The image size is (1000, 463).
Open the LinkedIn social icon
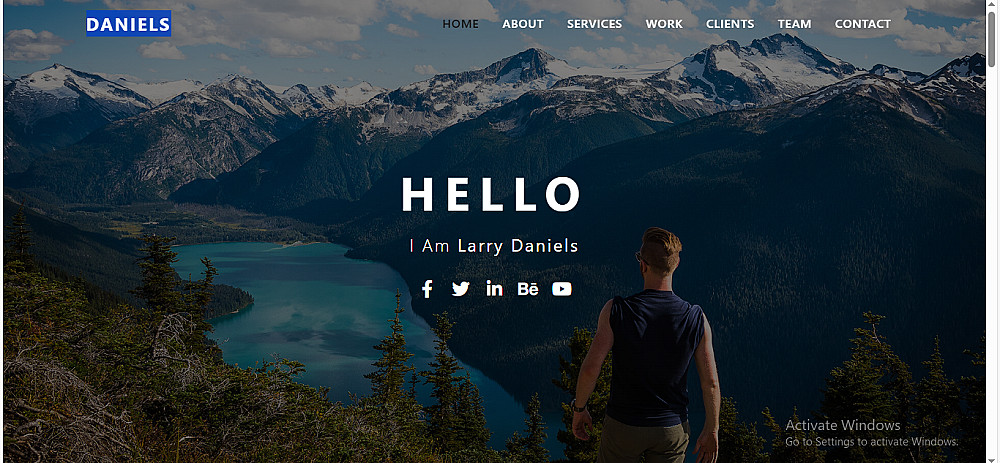pyautogui.click(x=494, y=289)
